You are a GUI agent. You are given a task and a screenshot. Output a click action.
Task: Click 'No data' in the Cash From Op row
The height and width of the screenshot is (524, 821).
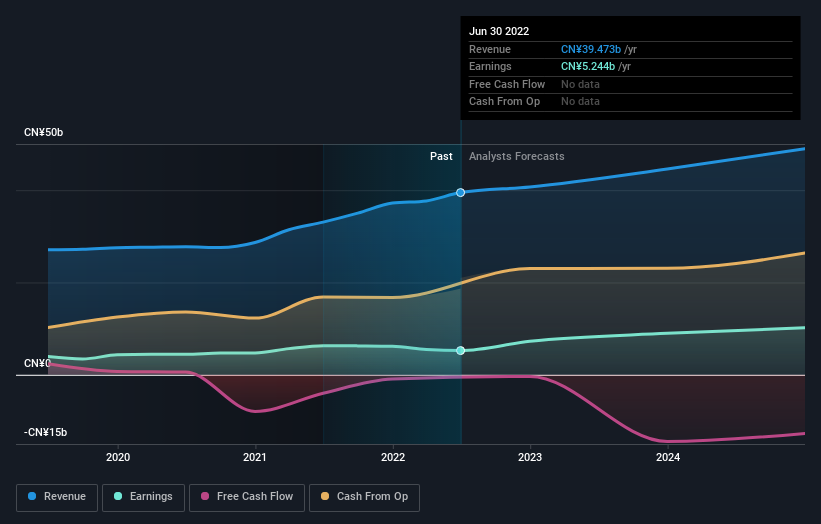click(x=580, y=102)
